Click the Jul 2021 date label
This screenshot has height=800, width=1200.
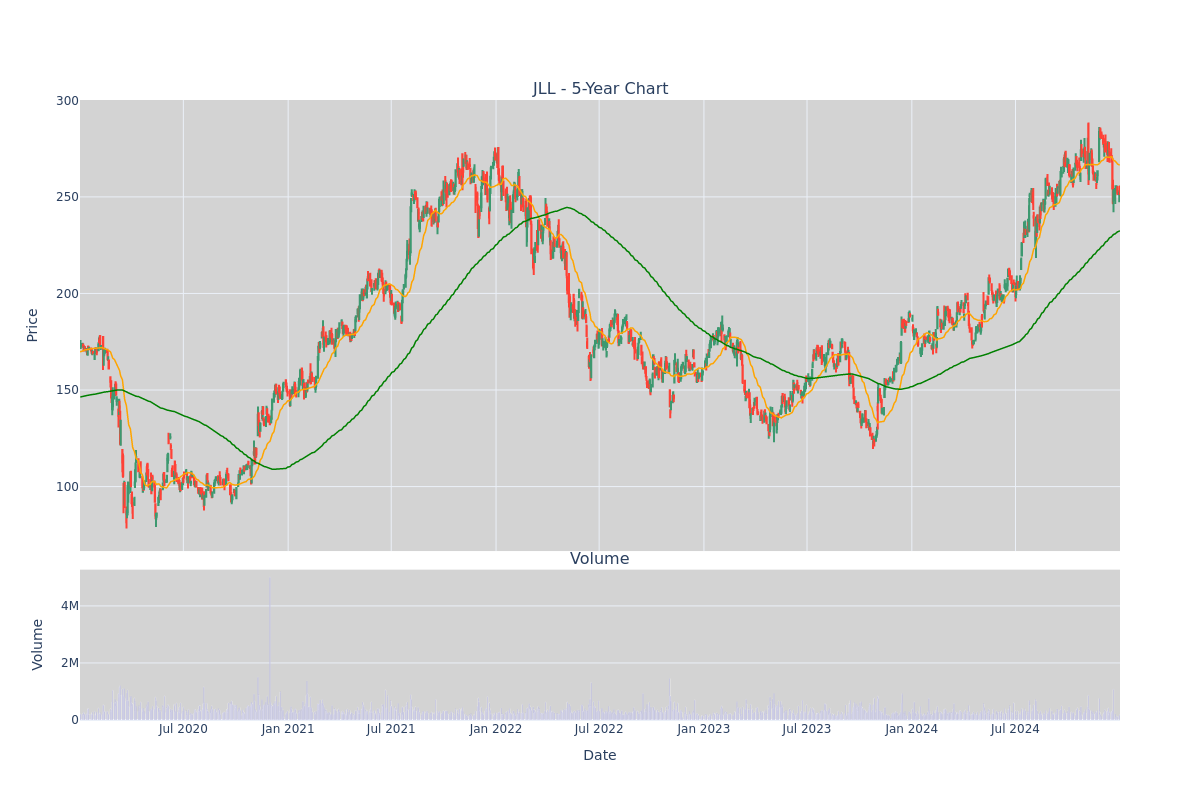click(391, 729)
